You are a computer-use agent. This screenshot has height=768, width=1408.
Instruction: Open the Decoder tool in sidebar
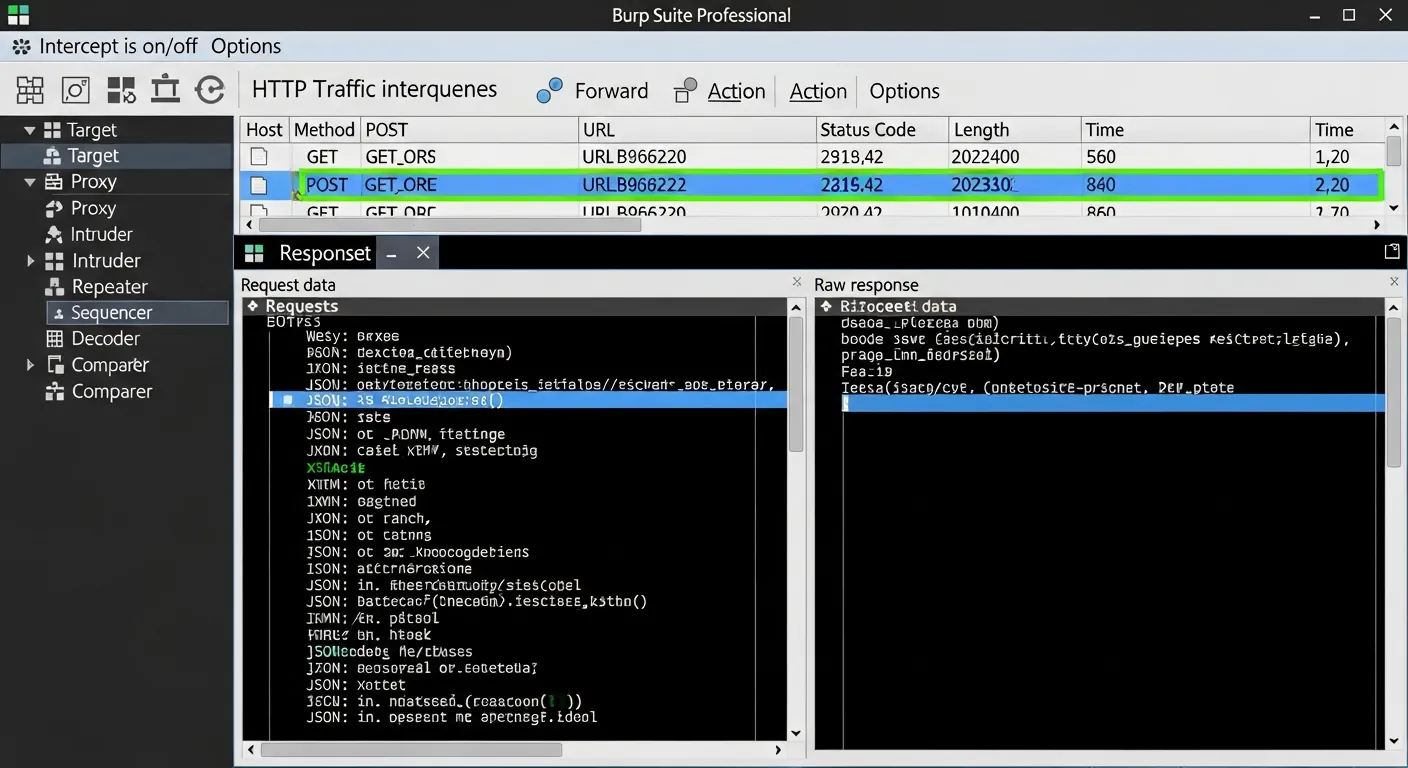click(x=105, y=339)
